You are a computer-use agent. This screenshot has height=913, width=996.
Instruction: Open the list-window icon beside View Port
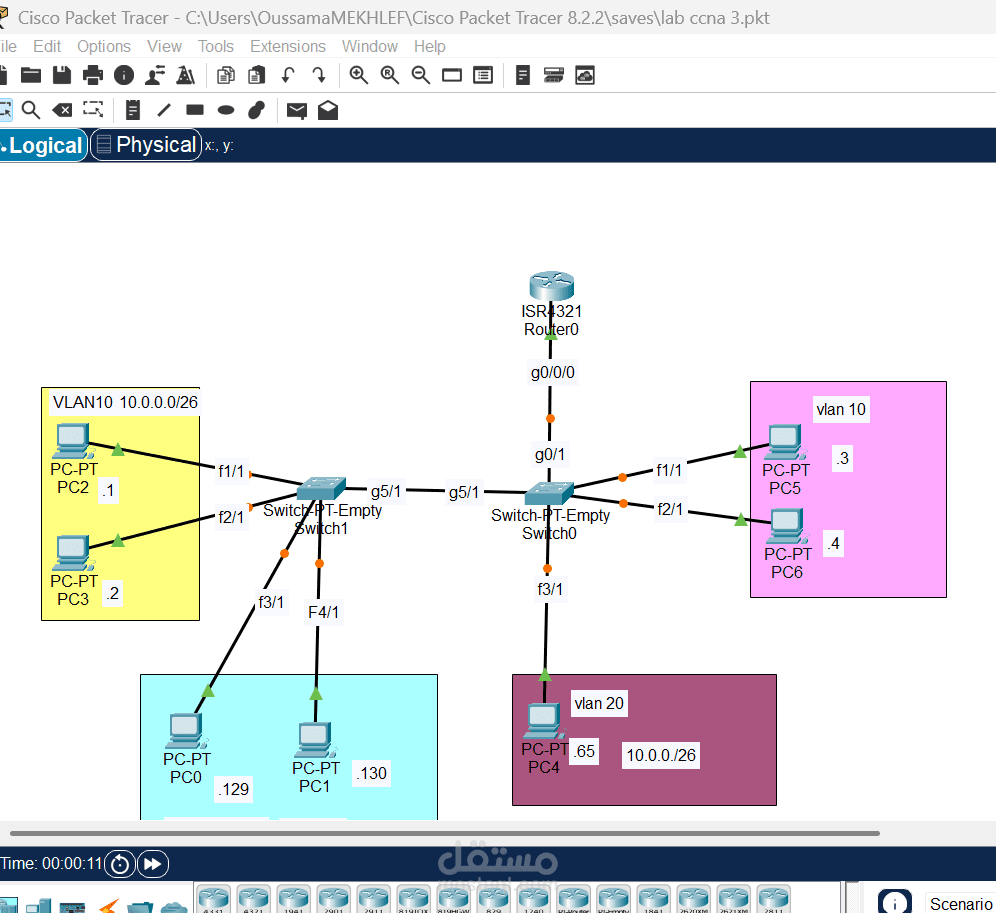[483, 75]
